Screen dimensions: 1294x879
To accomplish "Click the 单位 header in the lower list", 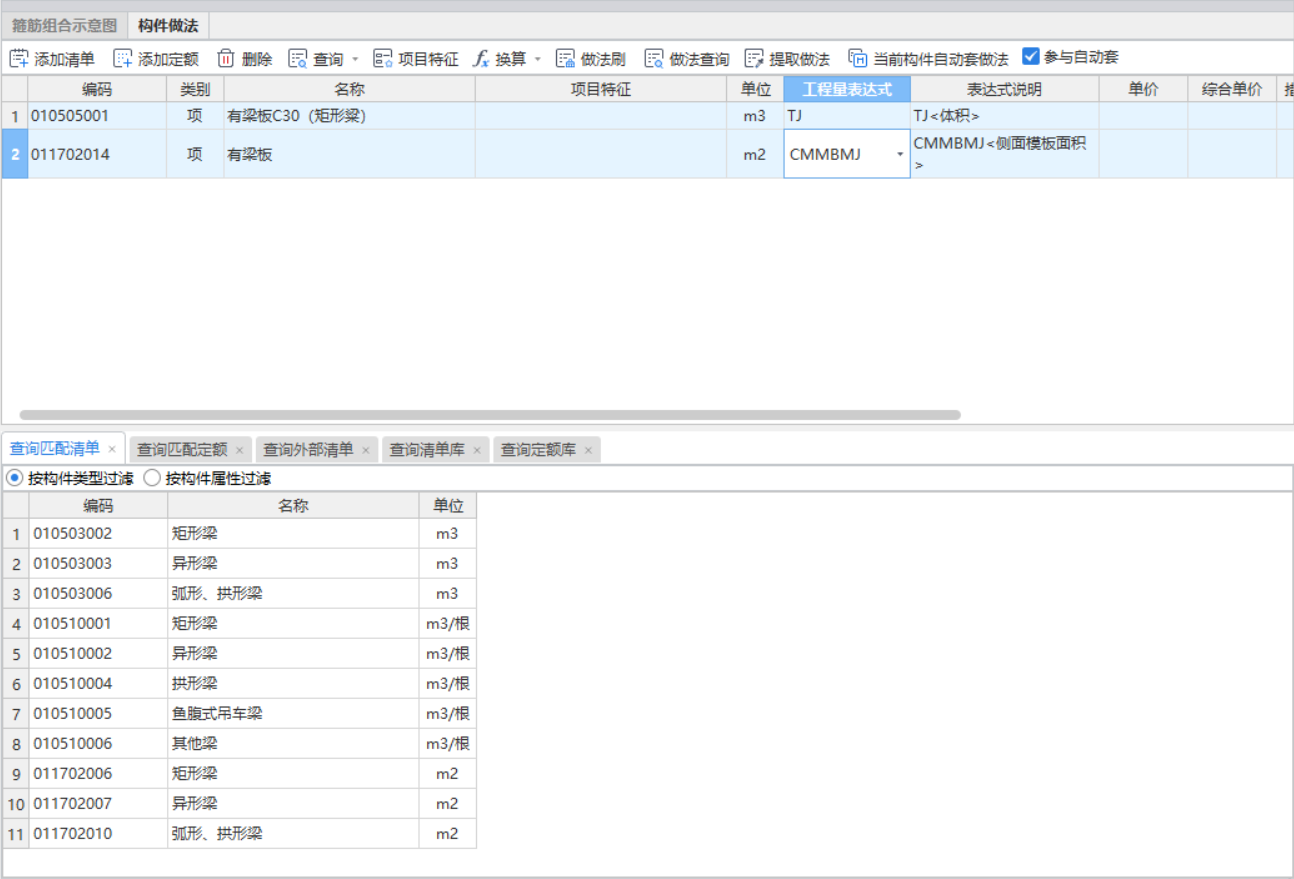I will click(448, 505).
